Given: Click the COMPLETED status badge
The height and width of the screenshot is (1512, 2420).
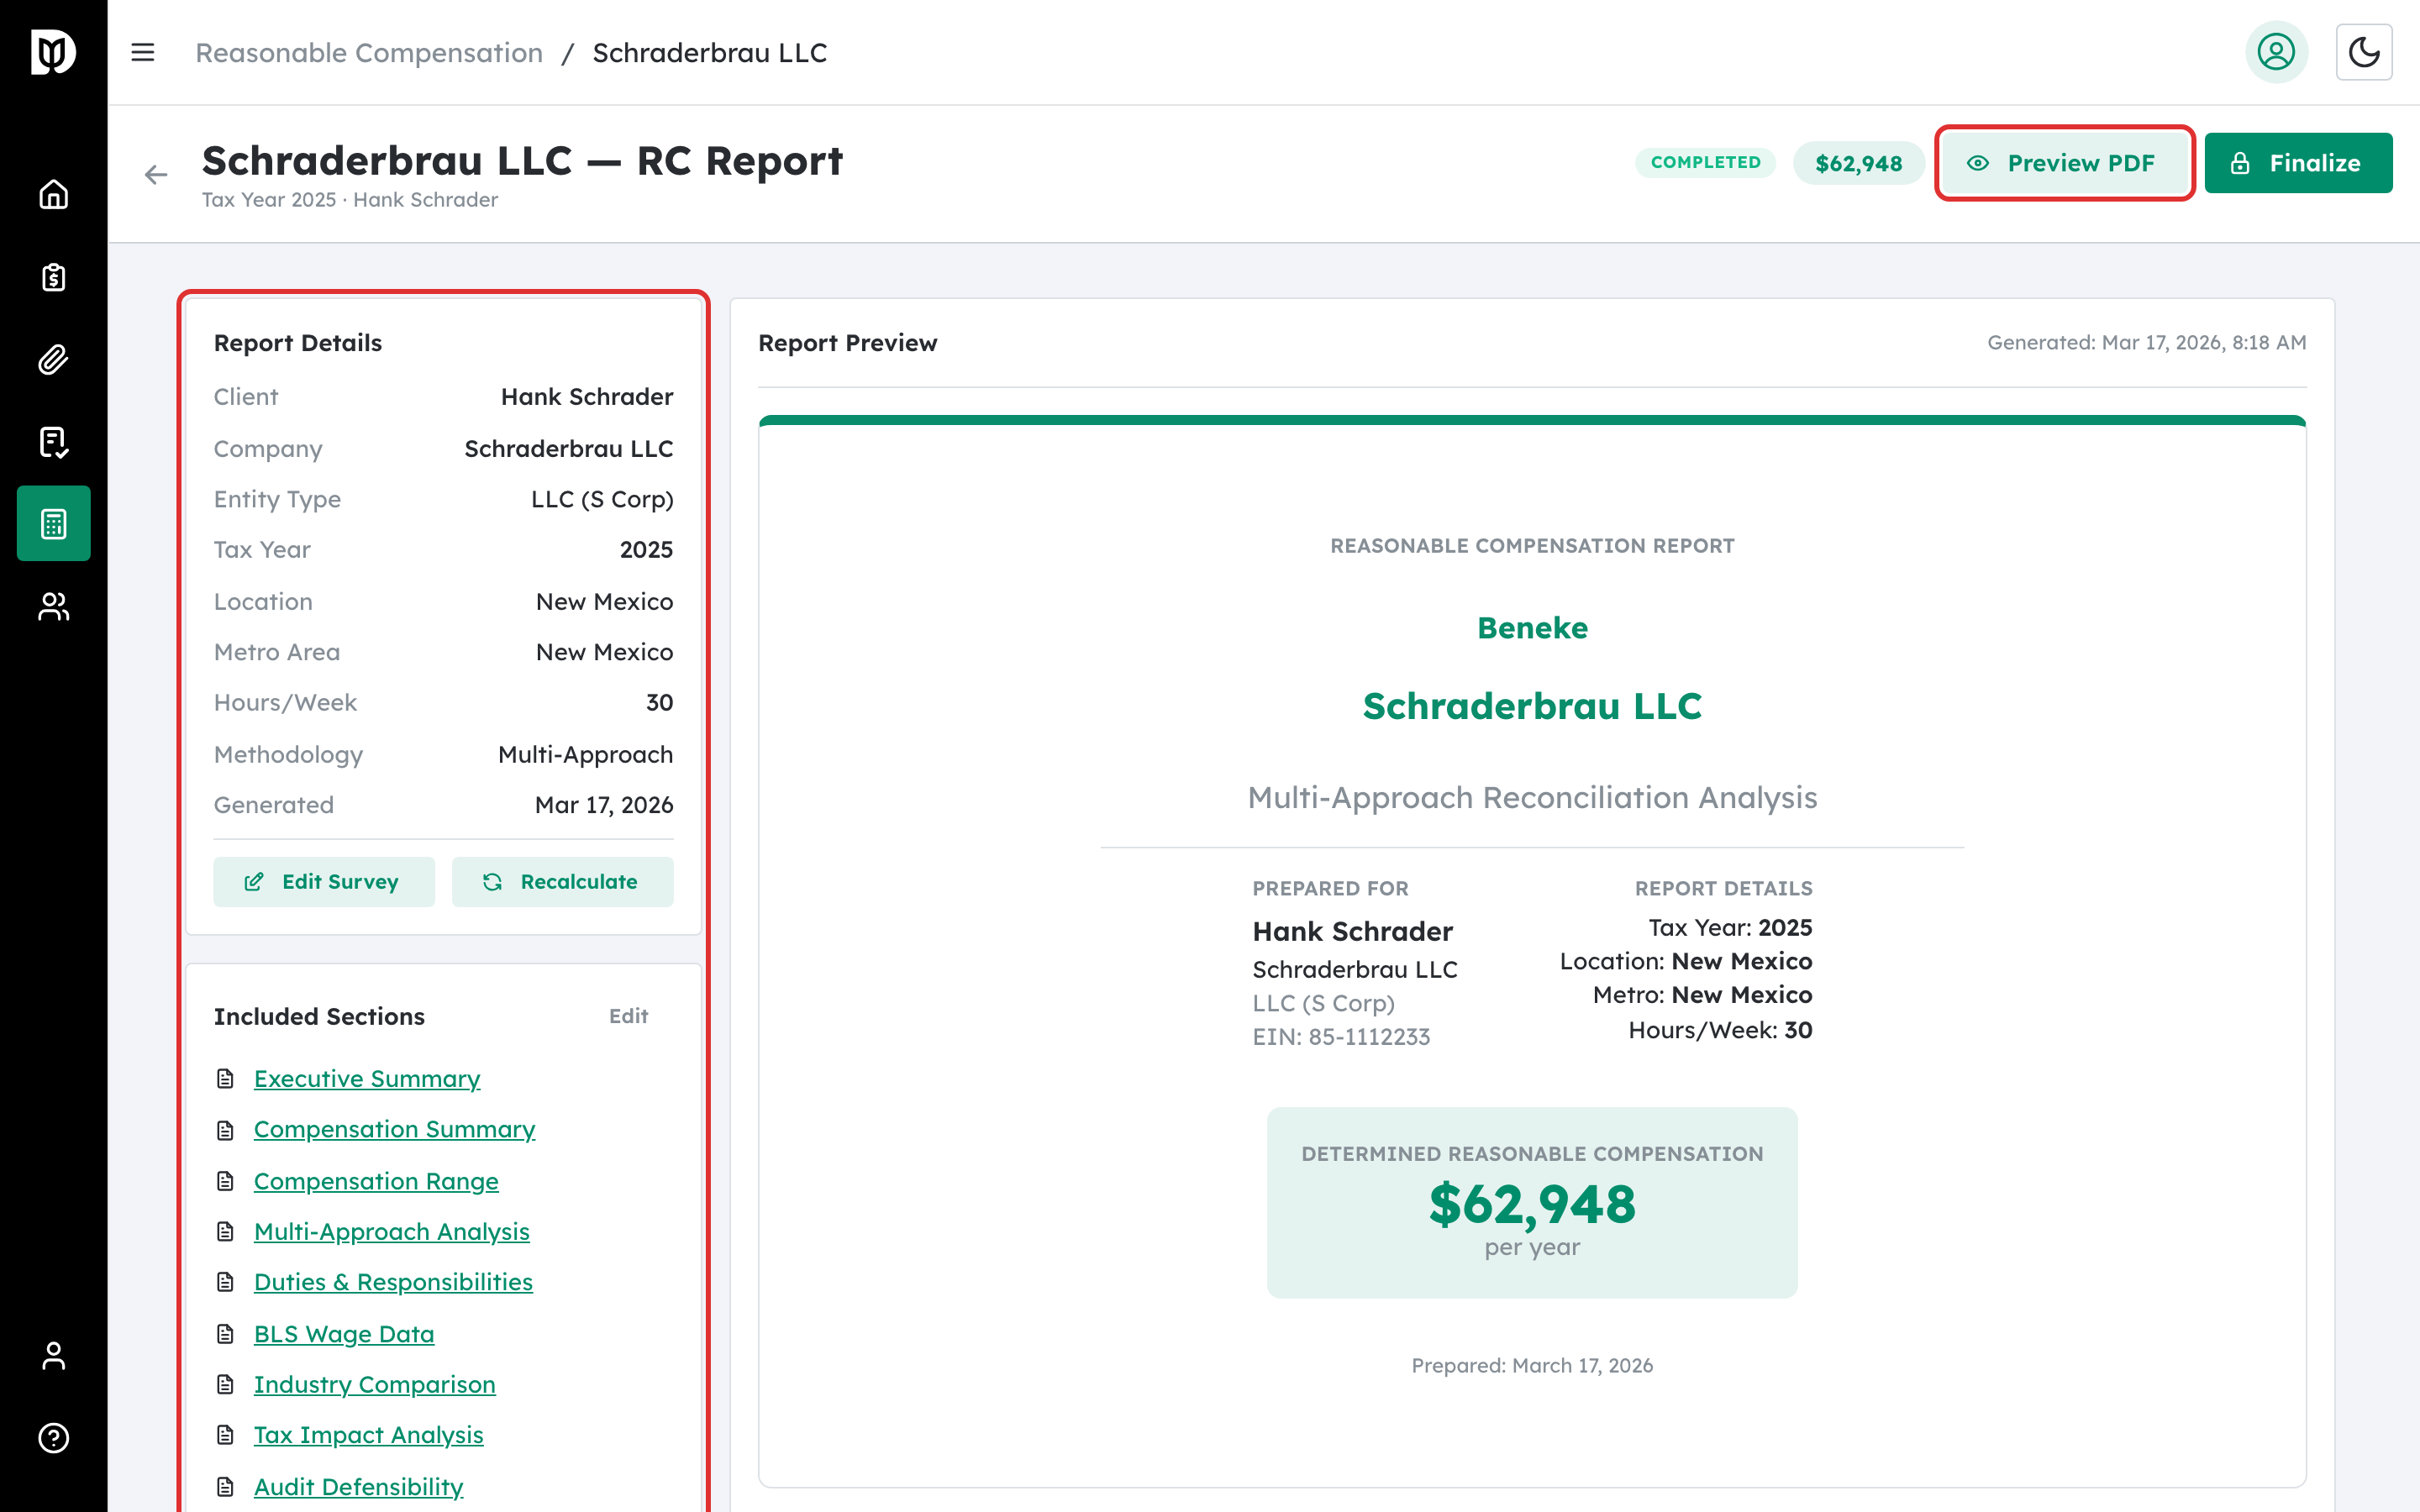Looking at the screenshot, I should pyautogui.click(x=1705, y=162).
